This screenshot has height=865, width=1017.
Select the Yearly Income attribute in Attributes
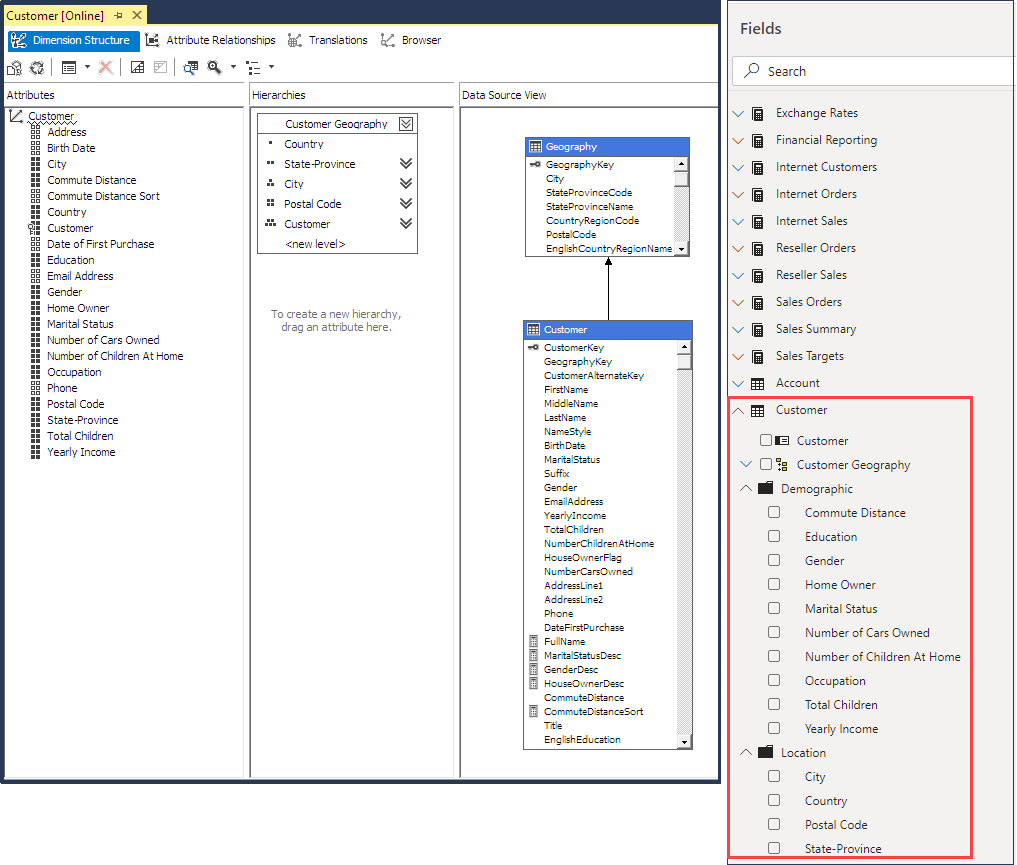[81, 453]
